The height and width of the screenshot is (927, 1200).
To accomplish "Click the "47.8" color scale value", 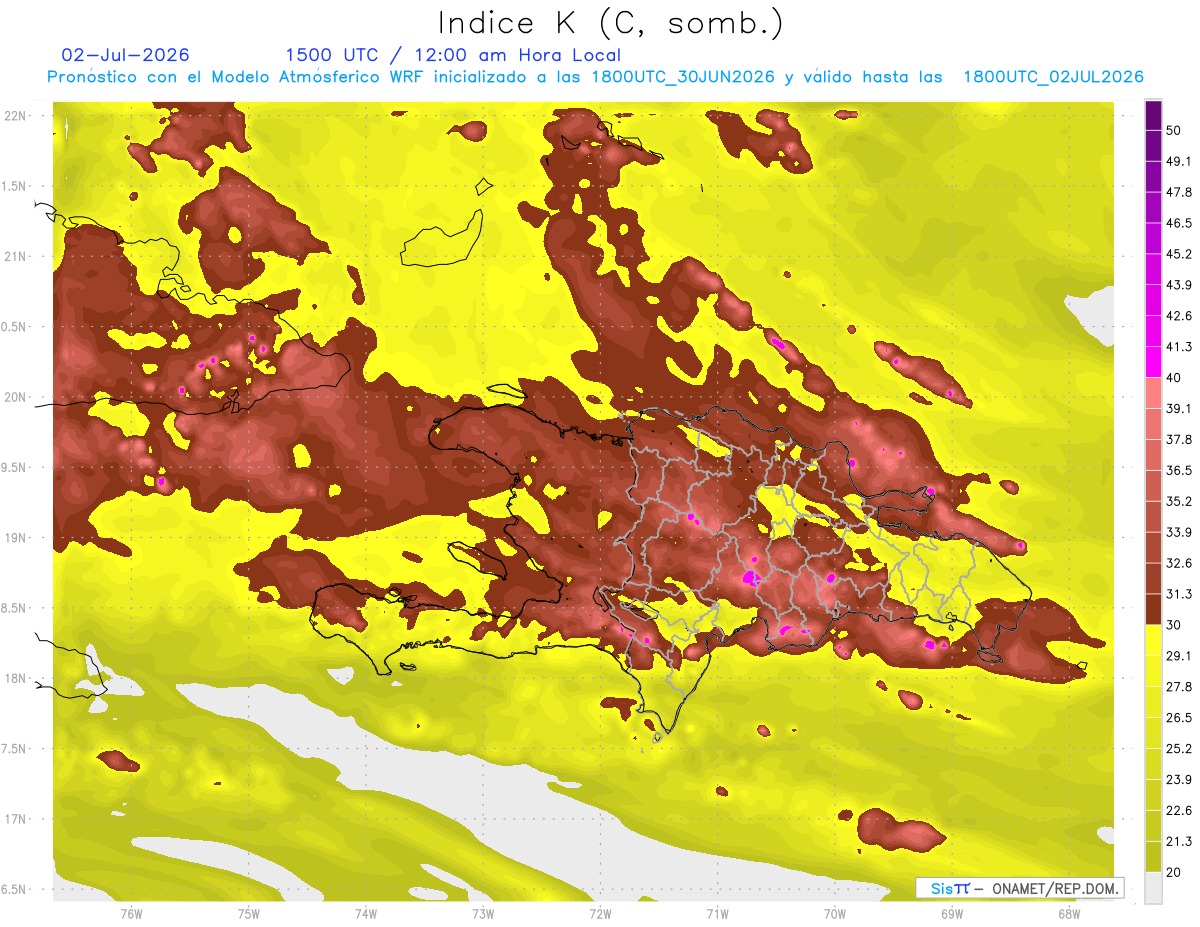I will point(1179,192).
